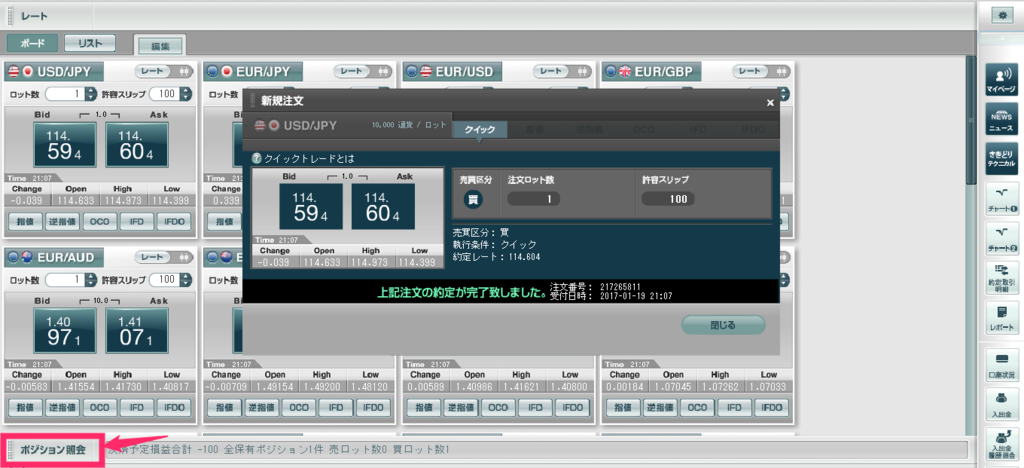Toggle レート/chart switch on EUR/GBP card

click(x=761, y=70)
